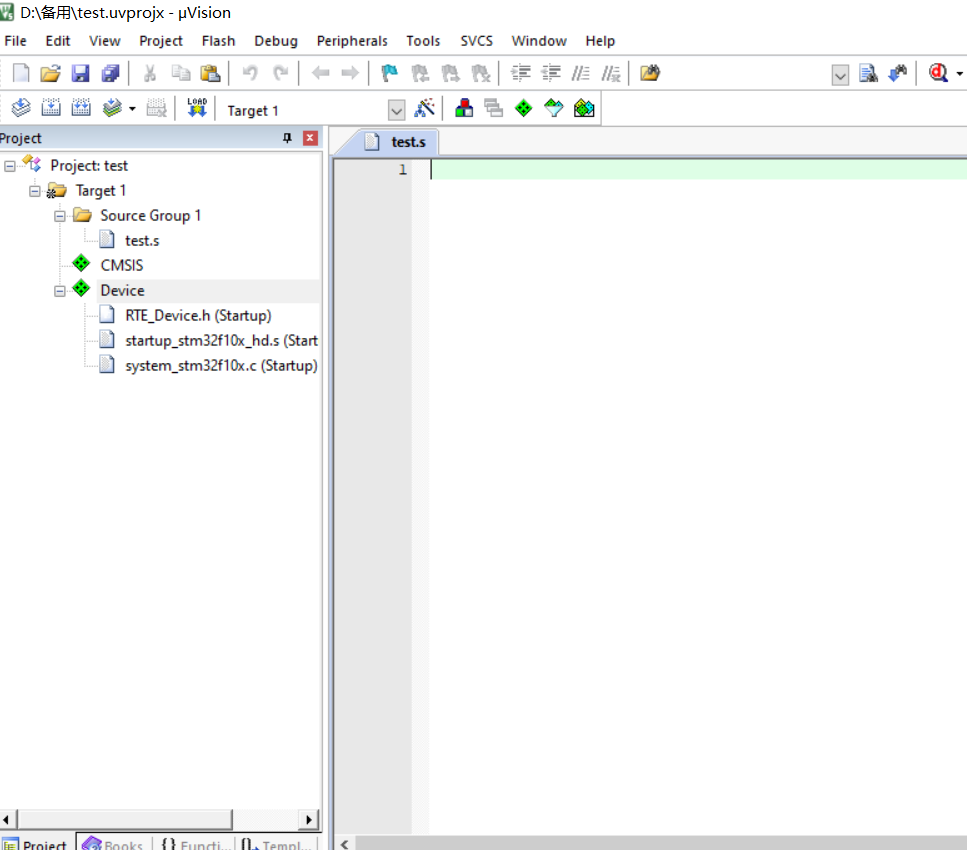Screen dimensions: 967x850
Task: Cut selection with scissors icon
Action: (150, 73)
